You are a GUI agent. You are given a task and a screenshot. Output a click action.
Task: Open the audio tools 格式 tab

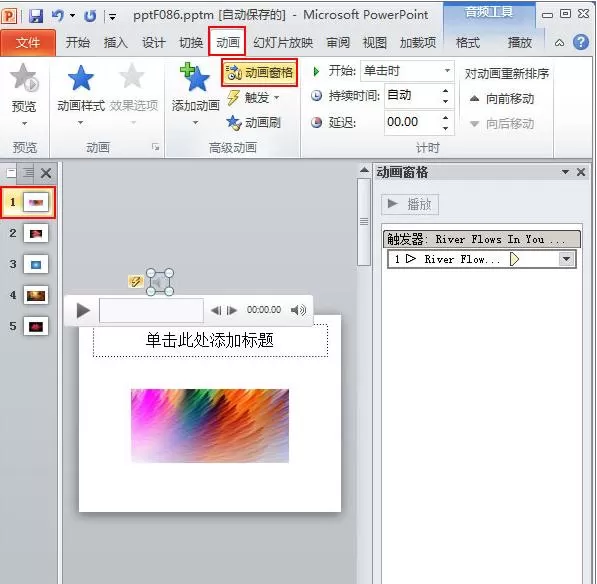click(x=468, y=42)
